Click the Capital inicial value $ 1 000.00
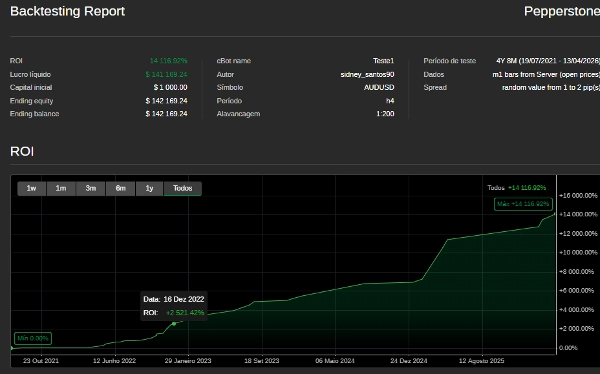This screenshot has height=374, width=600. pos(171,87)
